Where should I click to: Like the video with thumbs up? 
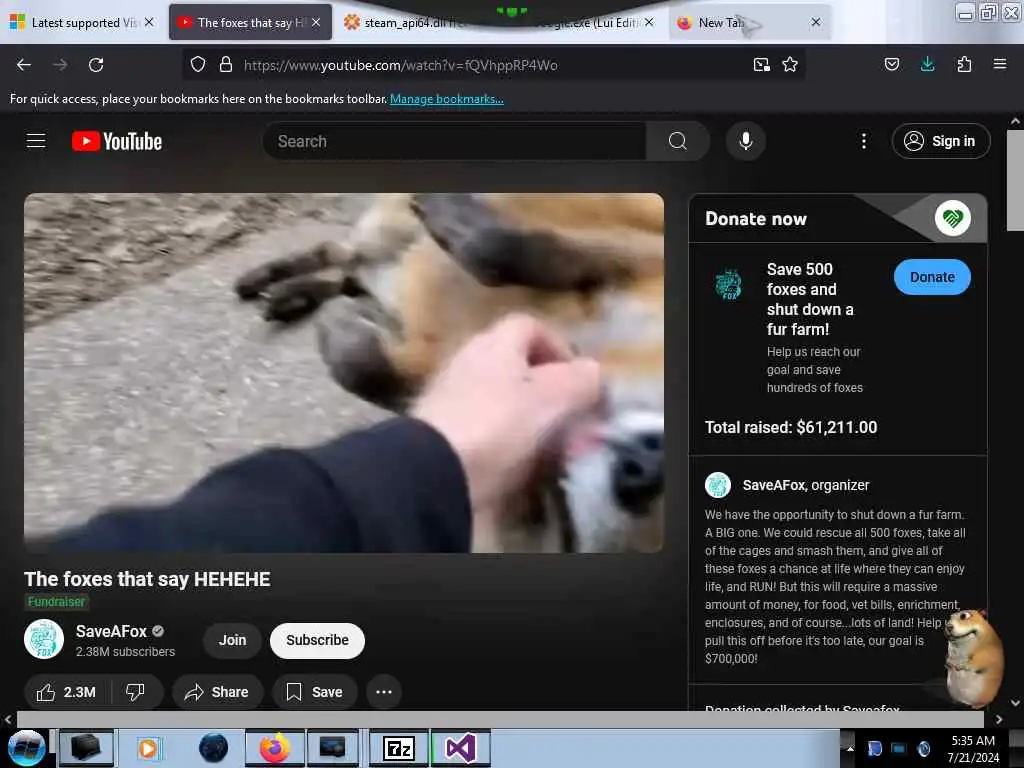pyautogui.click(x=67, y=692)
